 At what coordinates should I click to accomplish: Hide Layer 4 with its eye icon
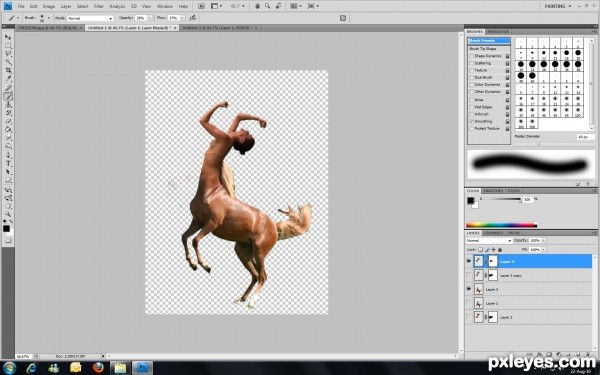click(469, 261)
